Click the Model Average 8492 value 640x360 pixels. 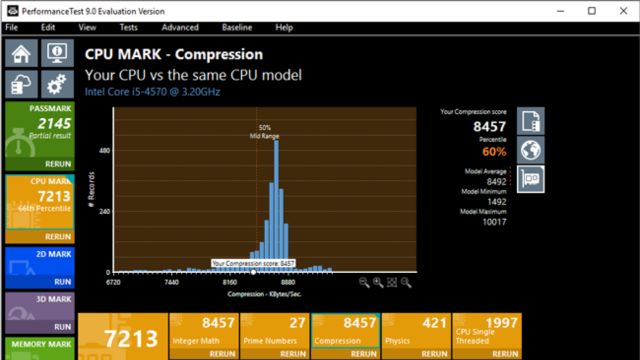(x=496, y=182)
